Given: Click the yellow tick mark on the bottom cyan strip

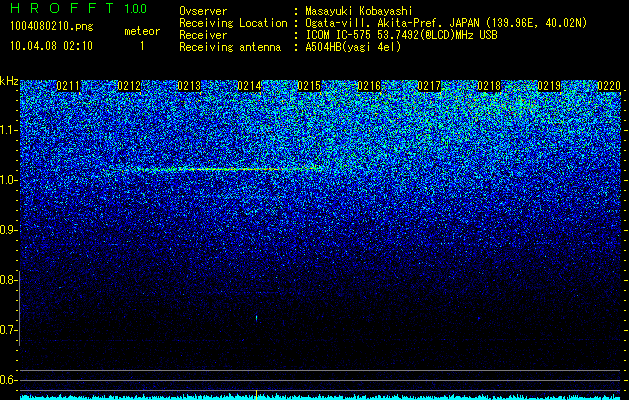Looking at the screenshot, I should (256, 395).
